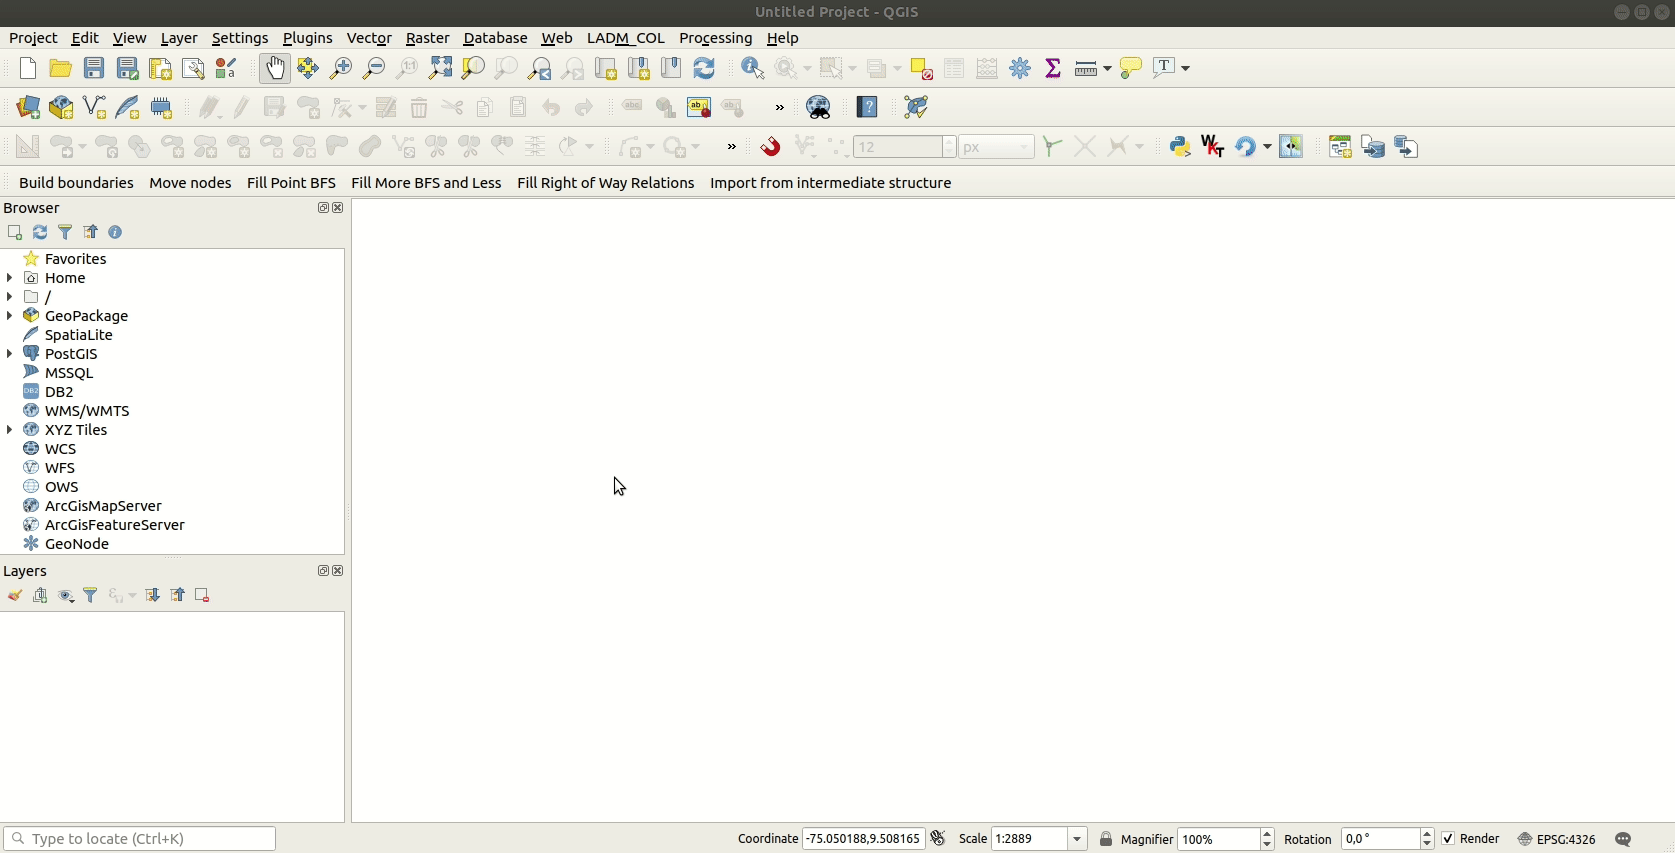This screenshot has height=853, width=1675.
Task: Open the Plugins menu
Action: (x=308, y=38)
